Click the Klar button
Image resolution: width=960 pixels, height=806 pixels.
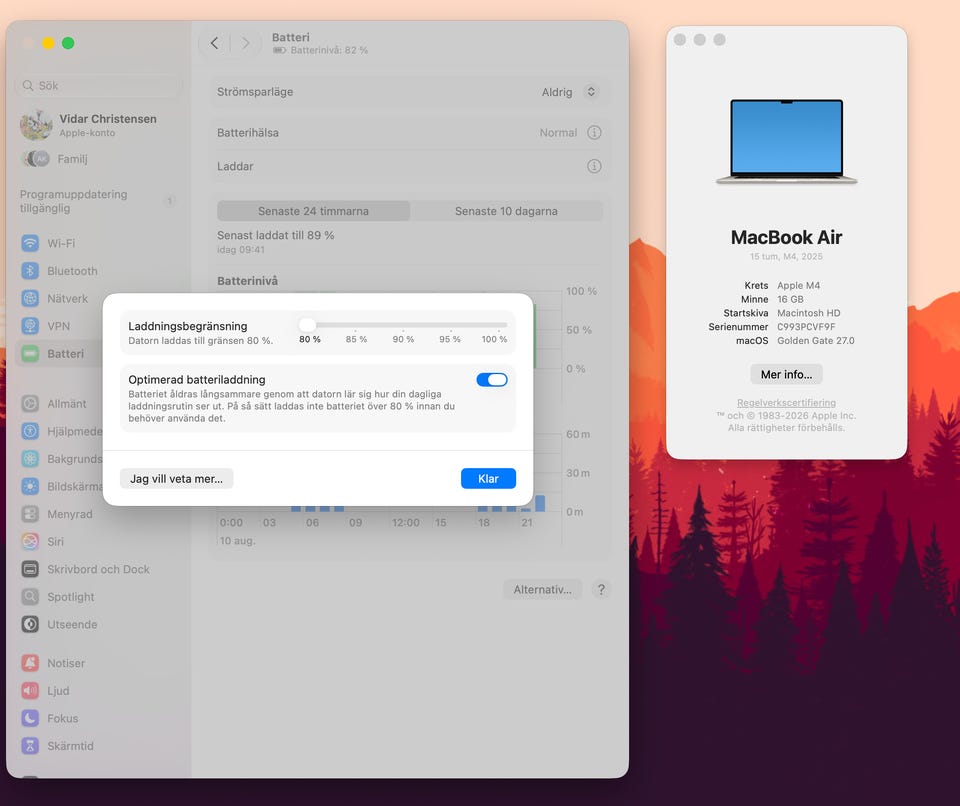[488, 478]
